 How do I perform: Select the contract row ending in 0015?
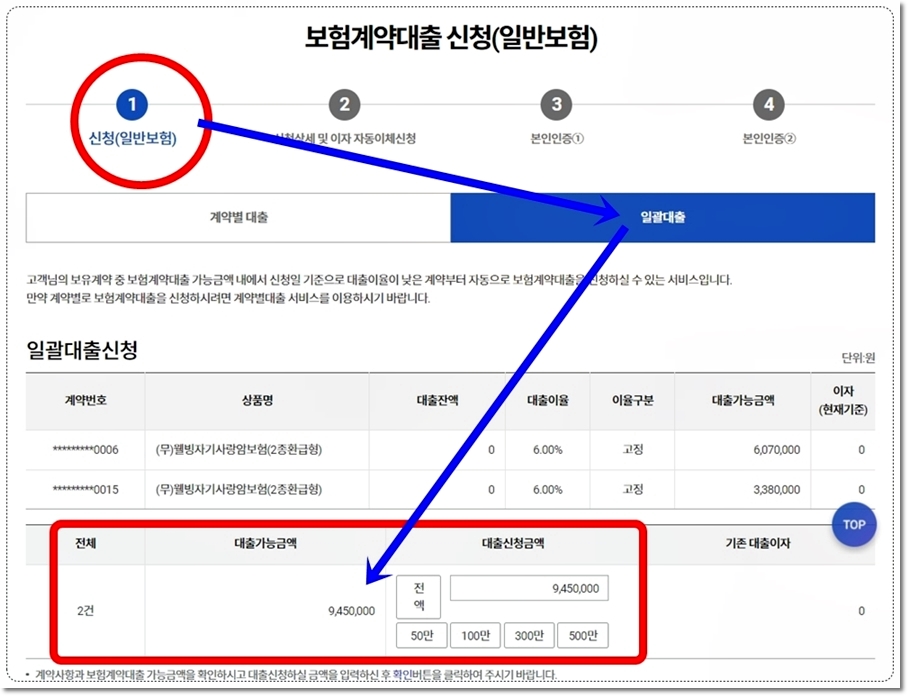(85, 490)
